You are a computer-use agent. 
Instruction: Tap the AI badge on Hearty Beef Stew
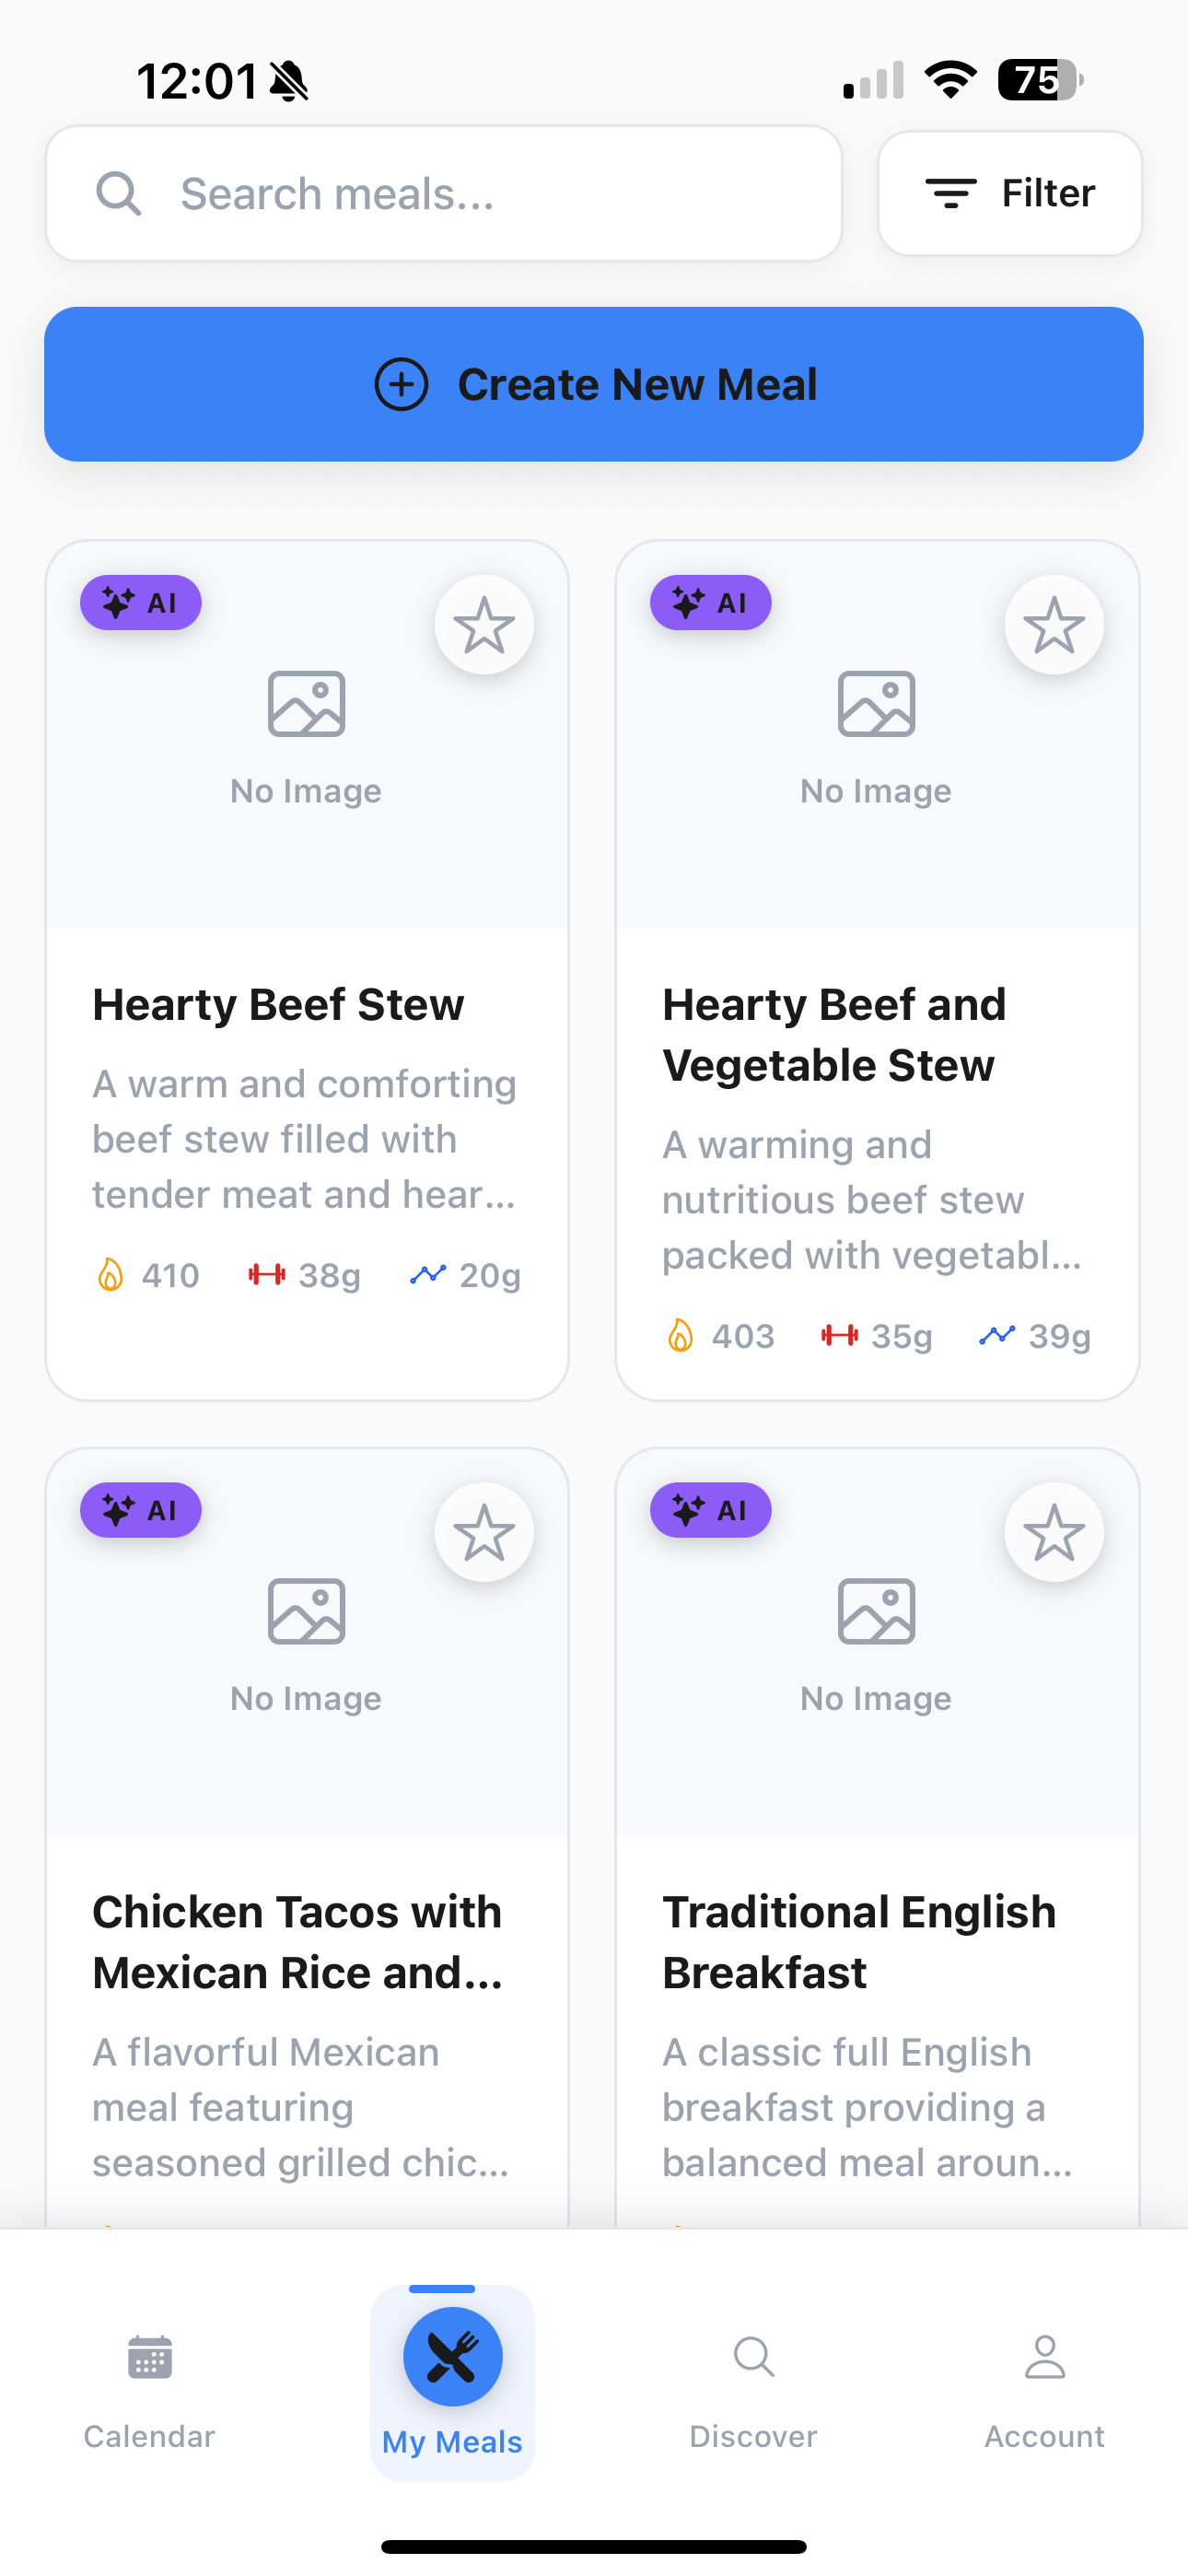(x=141, y=603)
